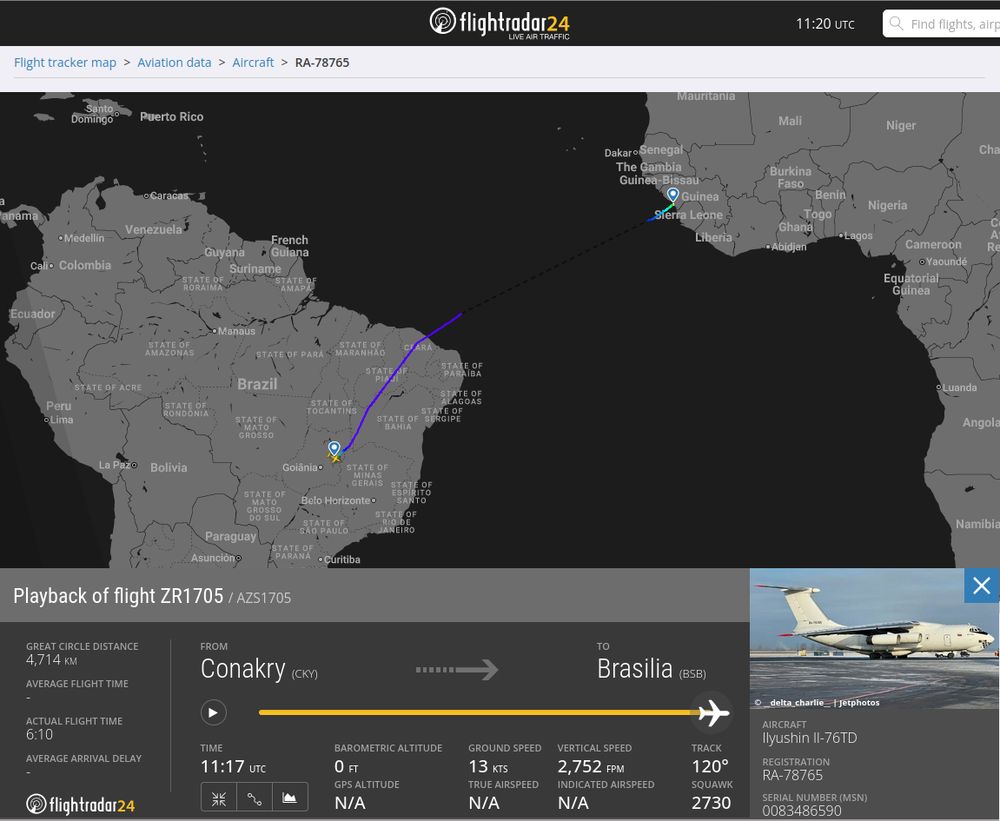Click the vertical speed 2,752 fpm value
This screenshot has width=1000, height=821.
click(x=591, y=767)
